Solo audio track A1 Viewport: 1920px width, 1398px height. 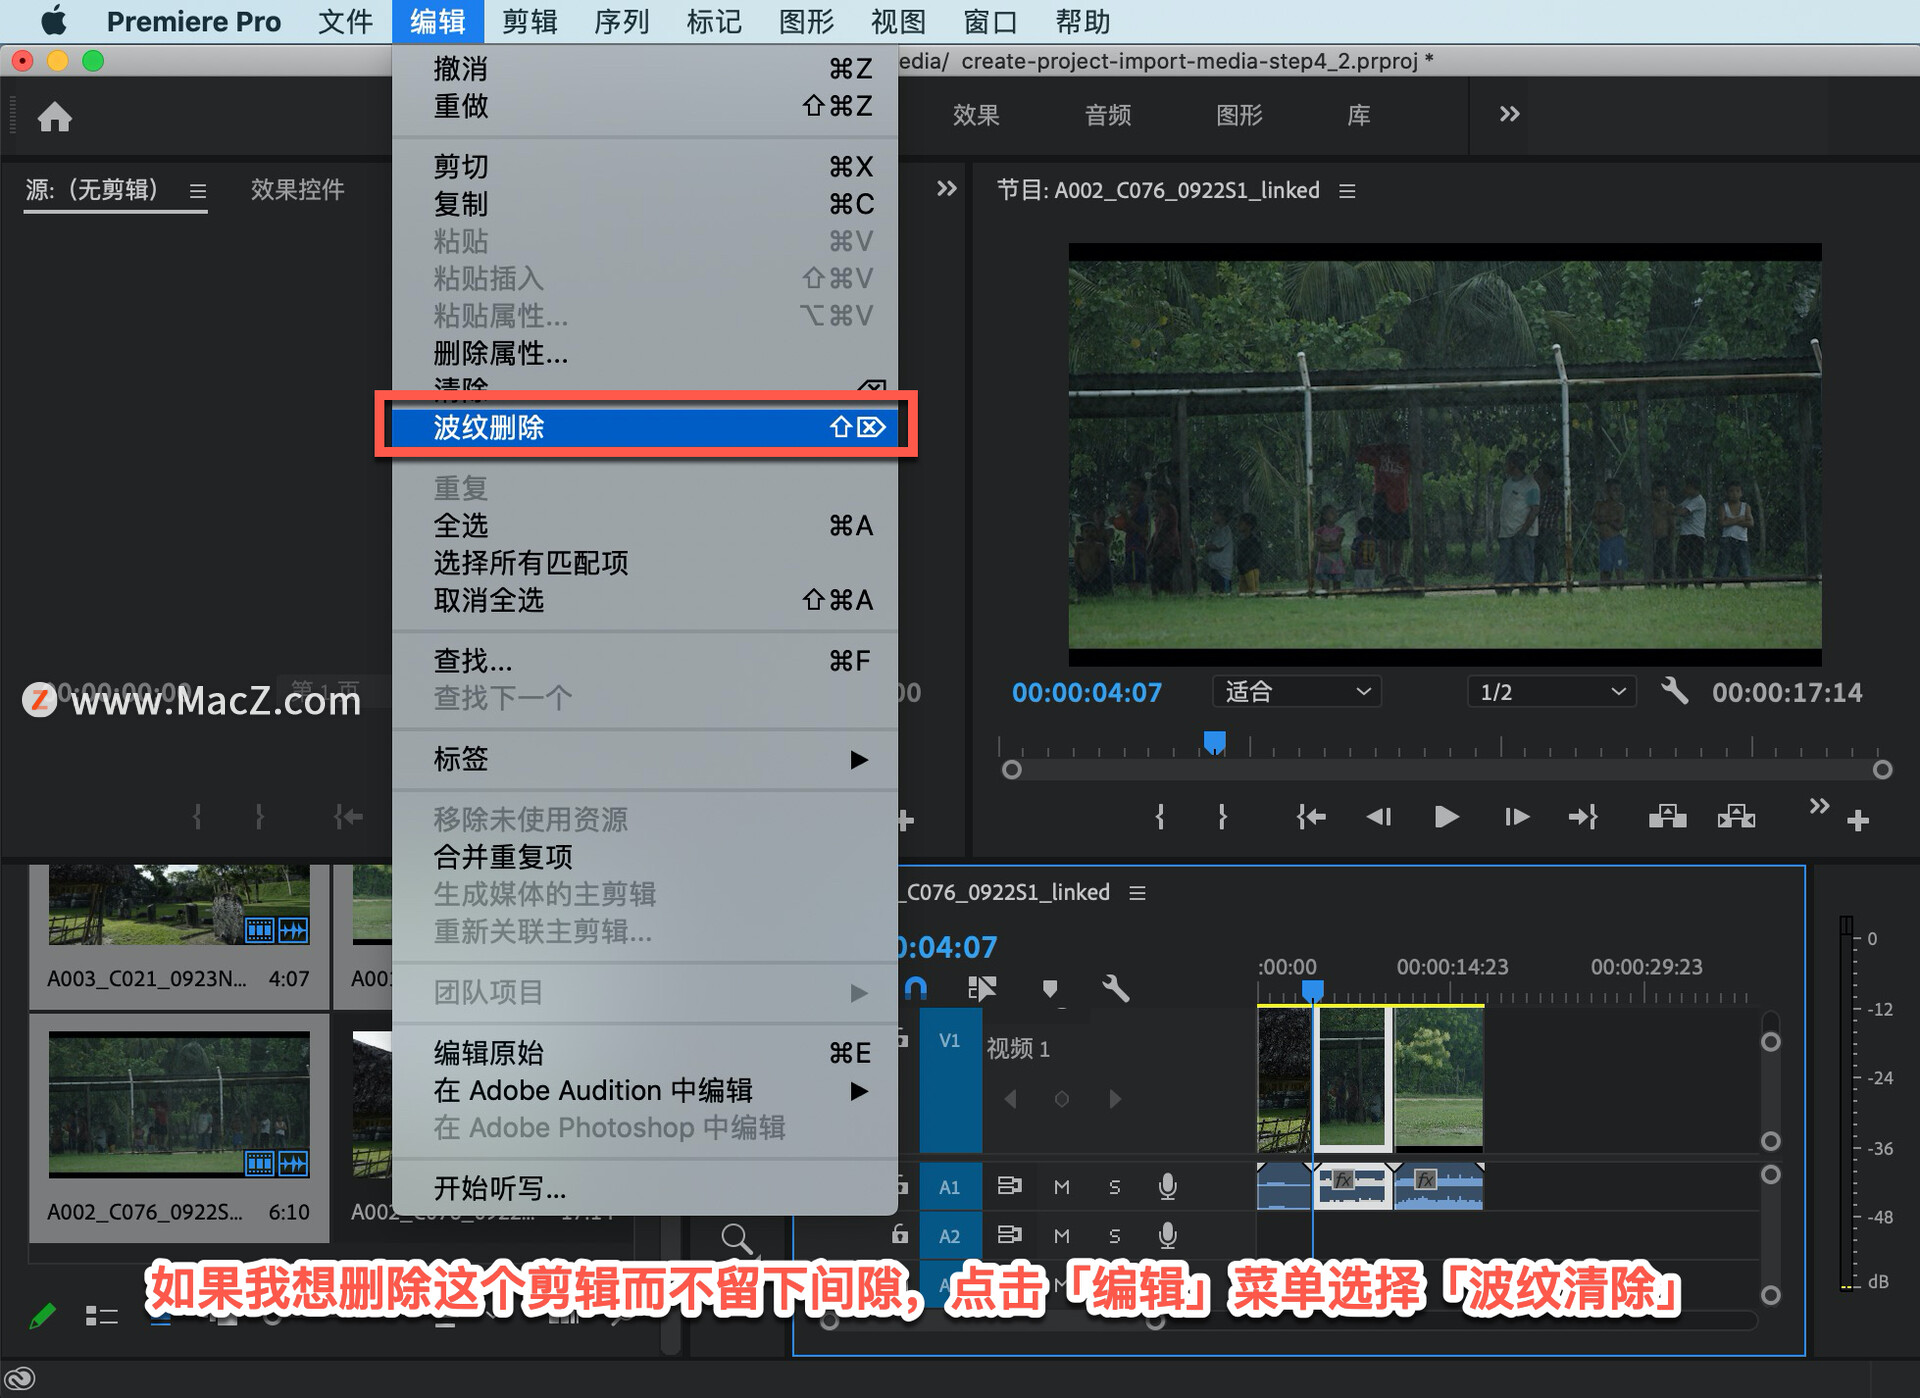point(1114,1187)
